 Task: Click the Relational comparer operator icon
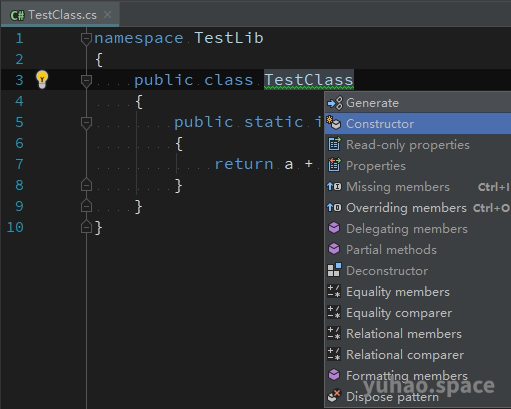pos(334,354)
